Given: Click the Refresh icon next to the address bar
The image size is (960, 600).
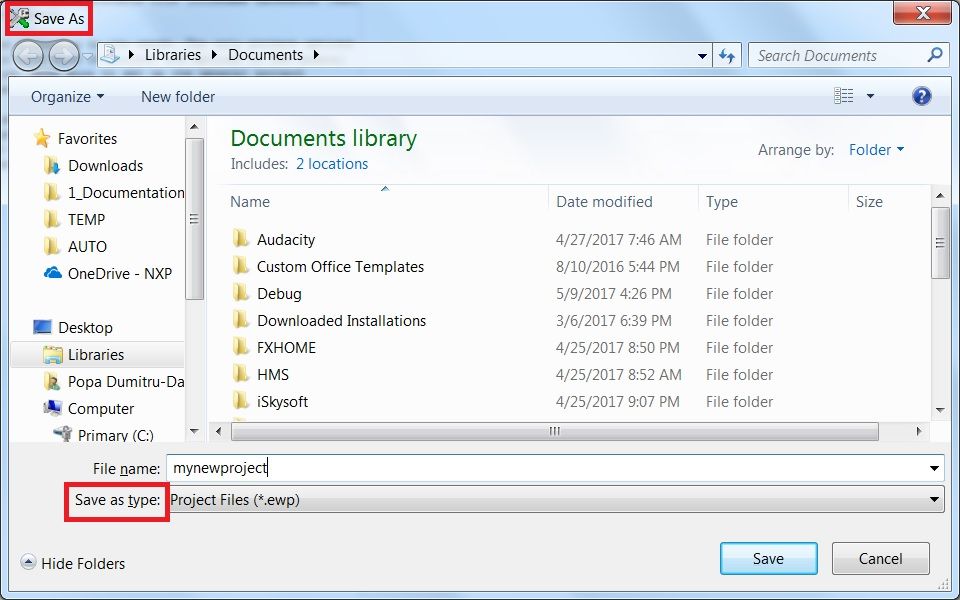Looking at the screenshot, I should [x=727, y=56].
